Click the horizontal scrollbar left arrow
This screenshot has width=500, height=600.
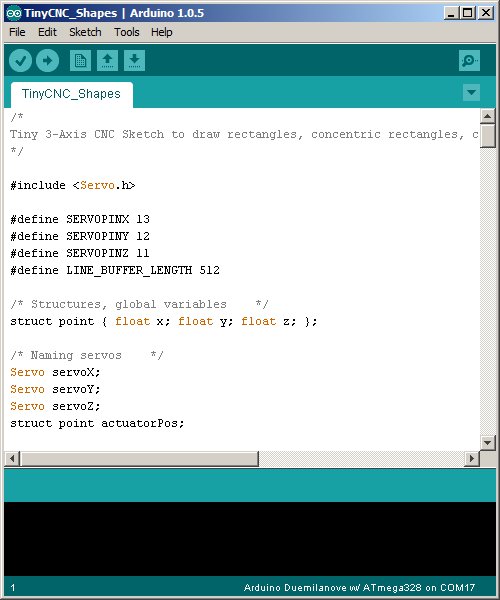tap(12, 458)
